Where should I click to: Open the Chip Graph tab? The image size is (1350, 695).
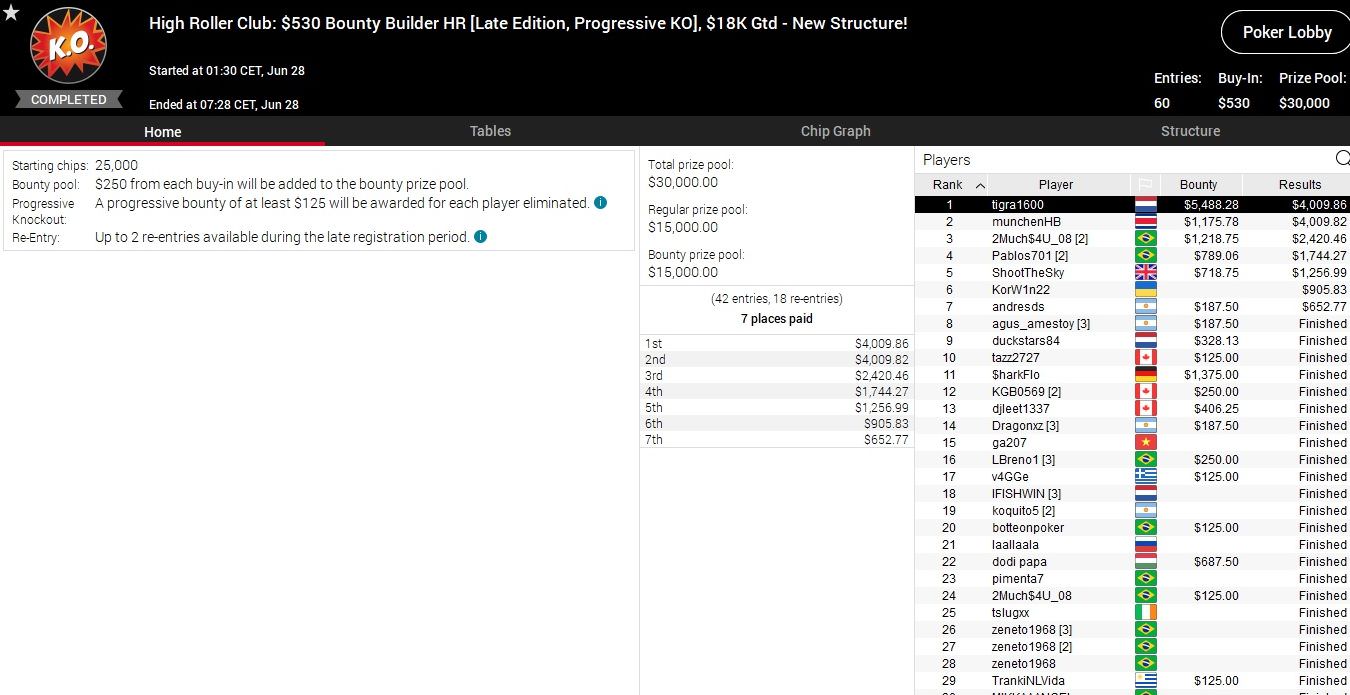pos(835,131)
